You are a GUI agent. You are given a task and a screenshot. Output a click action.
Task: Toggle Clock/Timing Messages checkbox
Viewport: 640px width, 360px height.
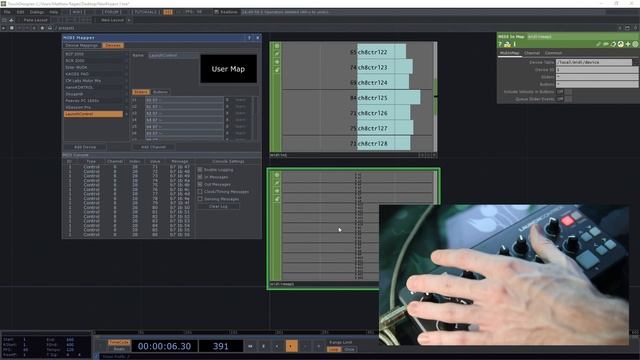tap(200, 191)
